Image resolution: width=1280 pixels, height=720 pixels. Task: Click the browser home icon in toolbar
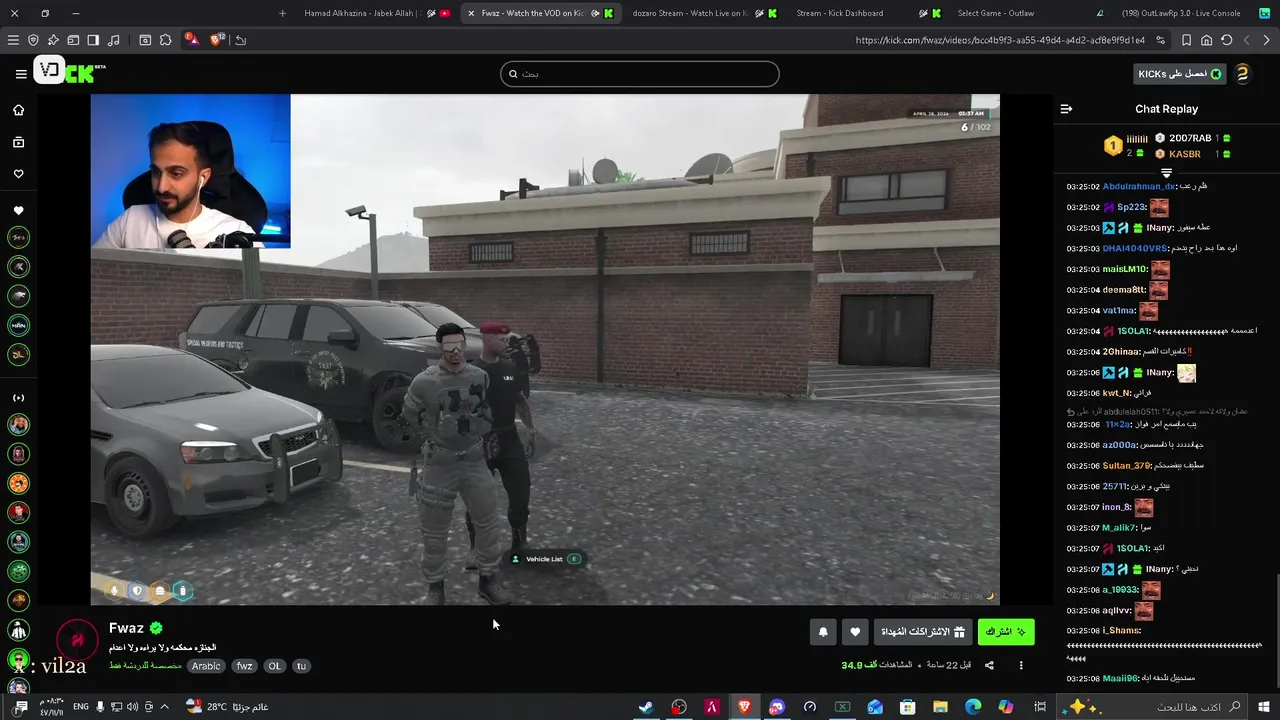point(1207,40)
